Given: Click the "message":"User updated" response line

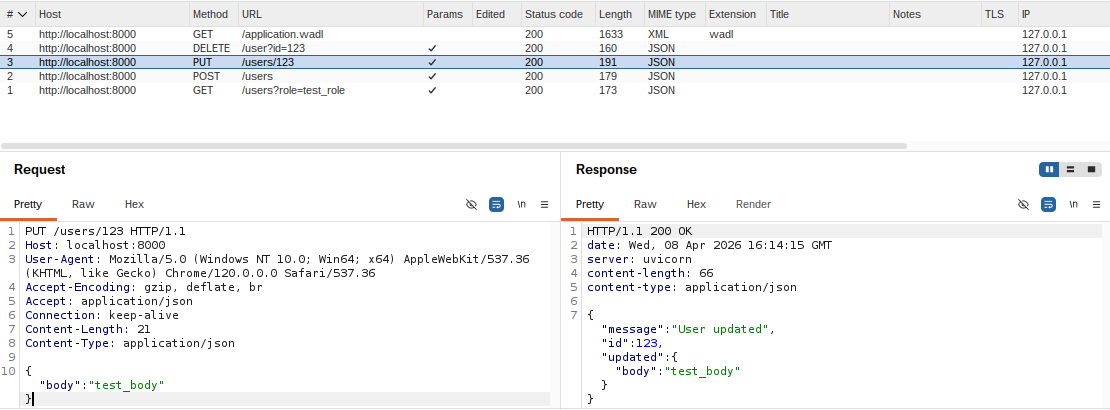Looking at the screenshot, I should [x=688, y=329].
